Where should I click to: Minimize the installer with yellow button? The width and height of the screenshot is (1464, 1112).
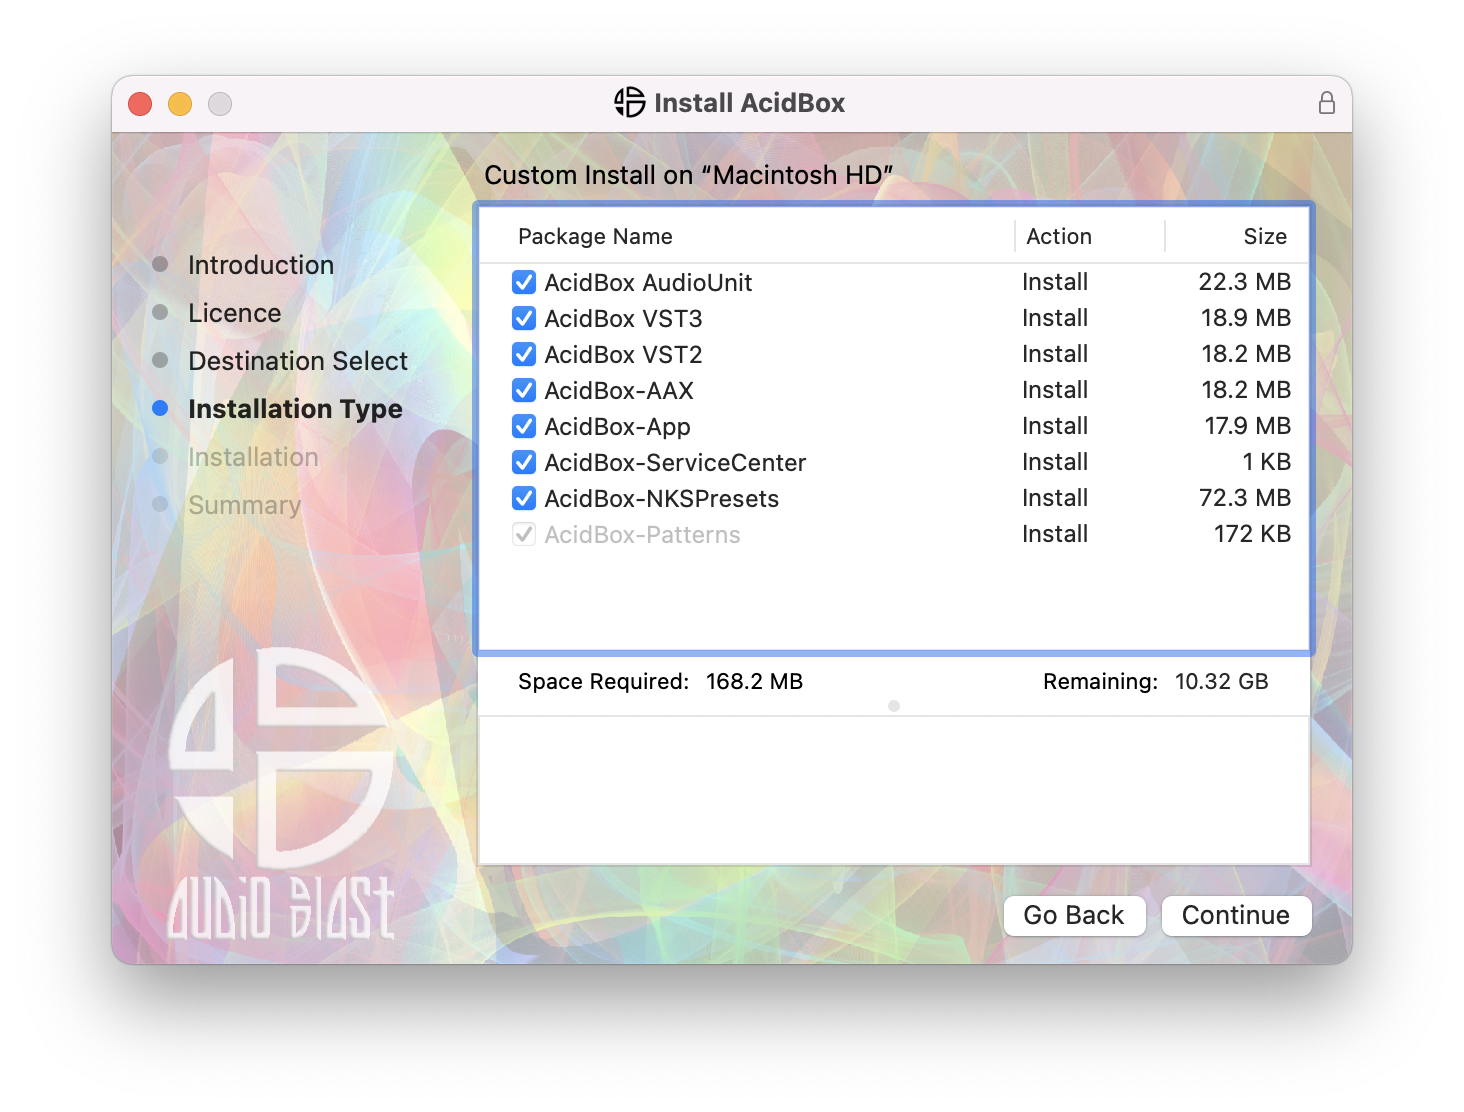[x=180, y=103]
